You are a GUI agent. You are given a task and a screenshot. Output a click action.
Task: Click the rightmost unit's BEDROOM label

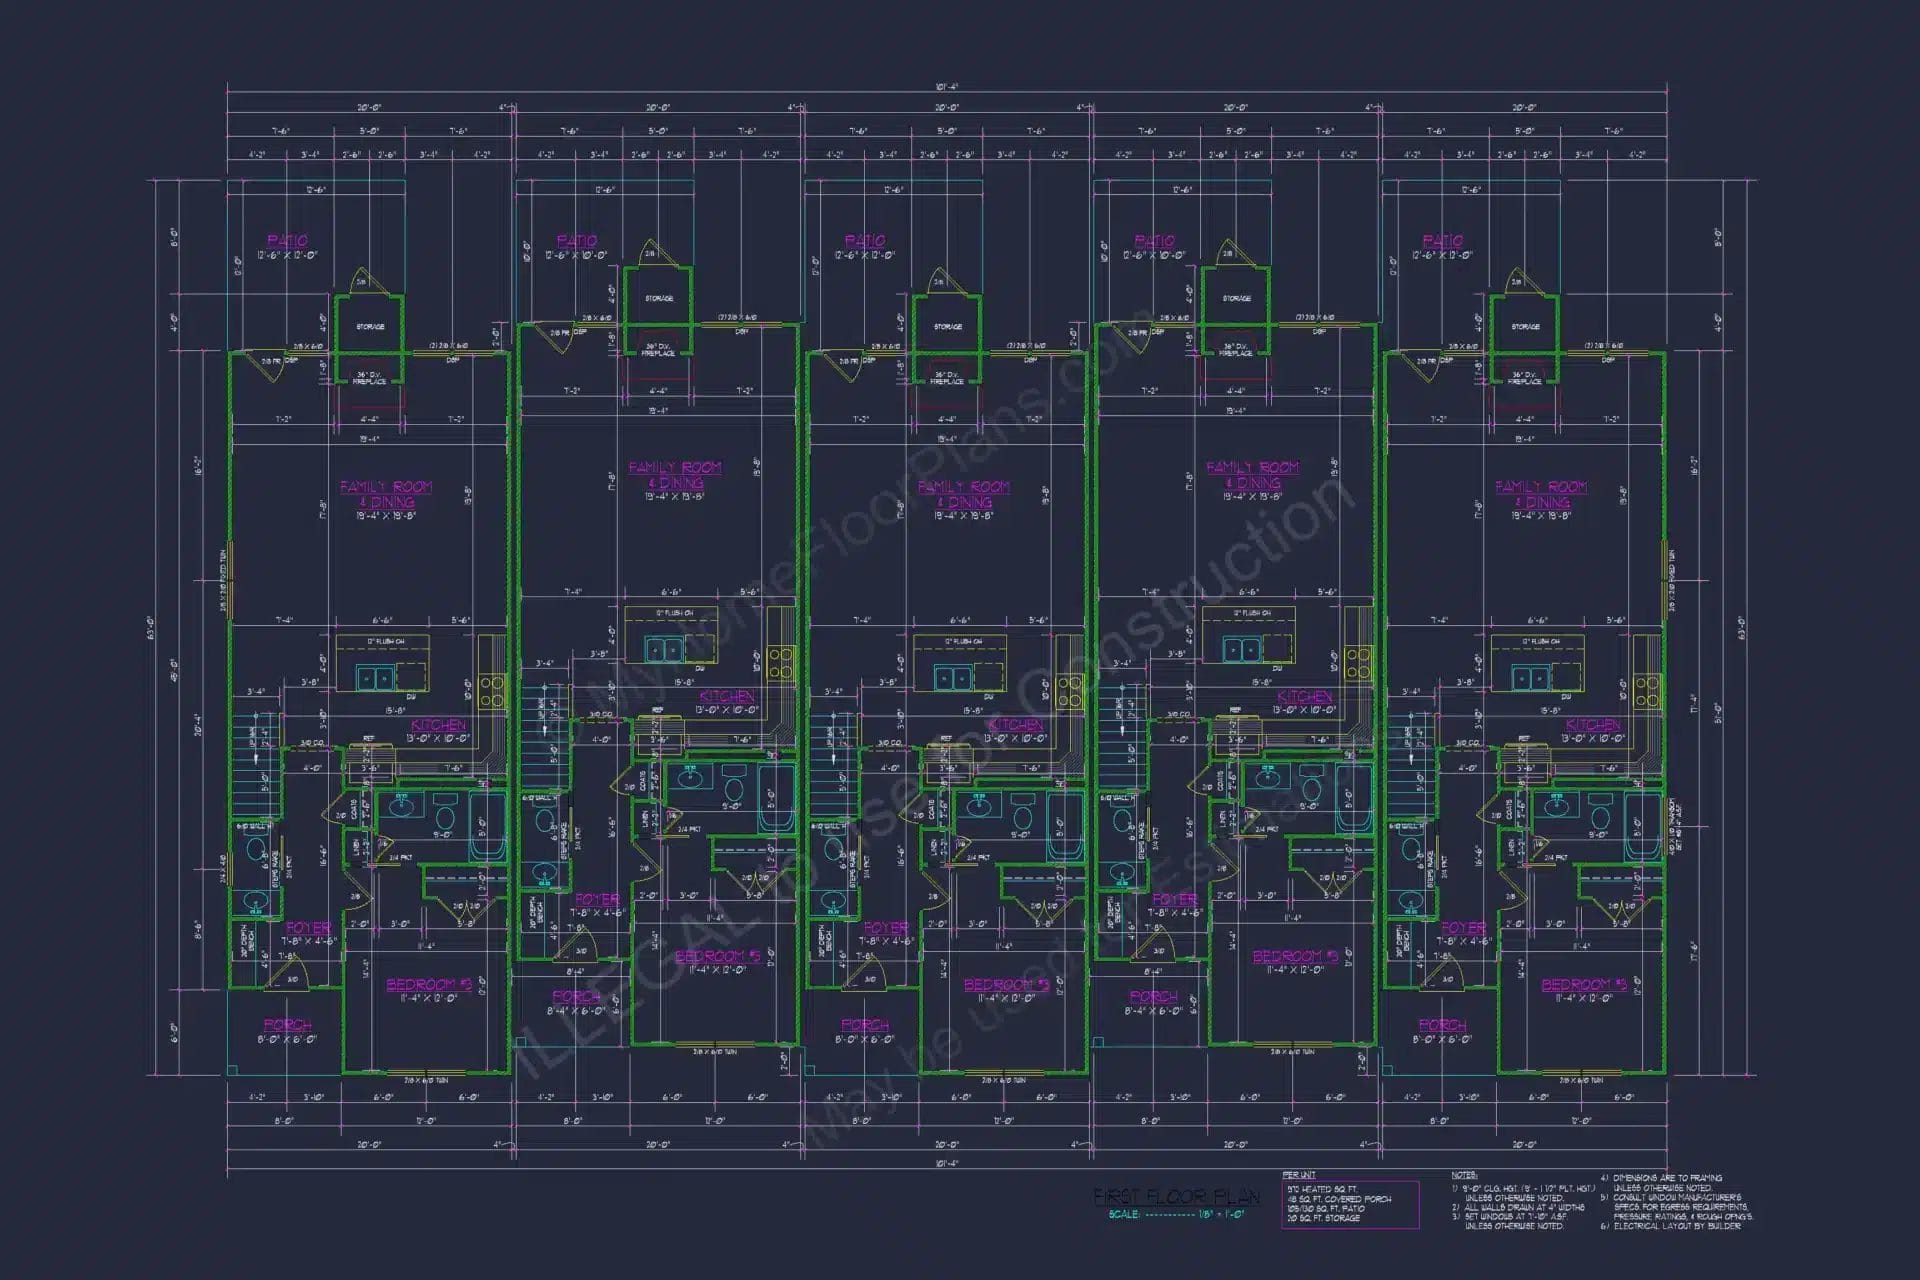coord(1583,985)
